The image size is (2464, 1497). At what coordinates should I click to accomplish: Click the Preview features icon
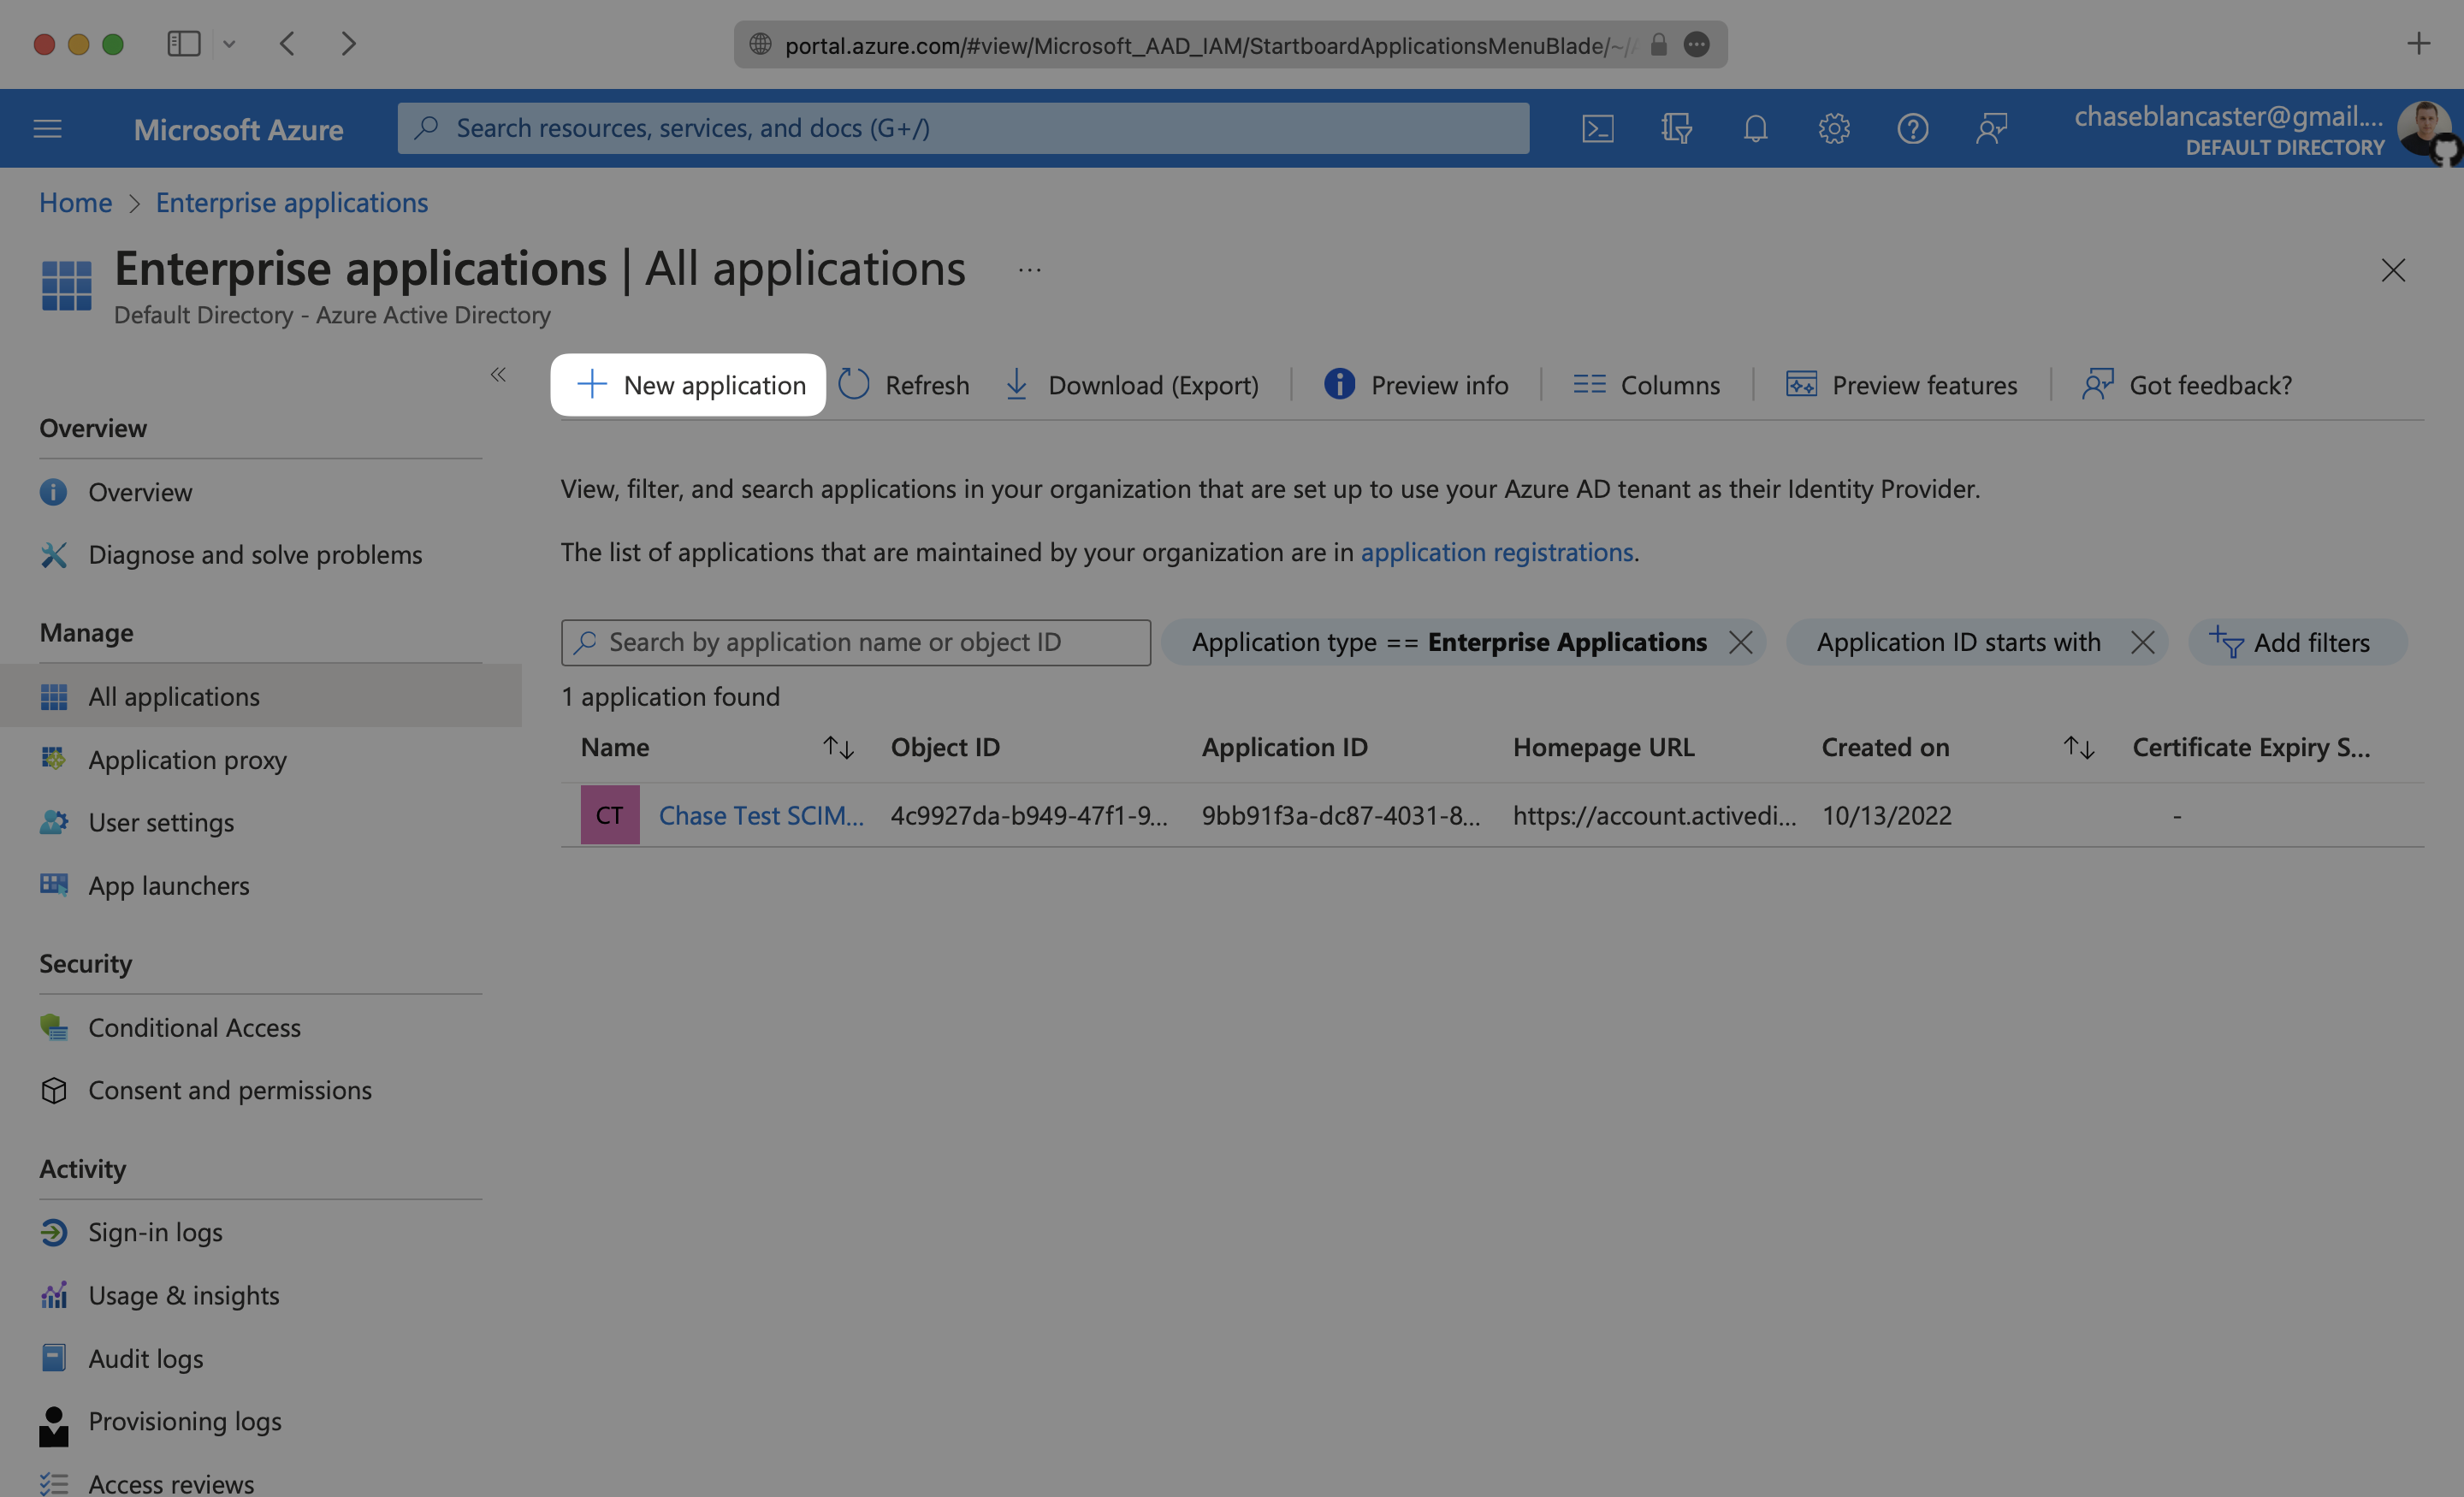click(x=1800, y=385)
